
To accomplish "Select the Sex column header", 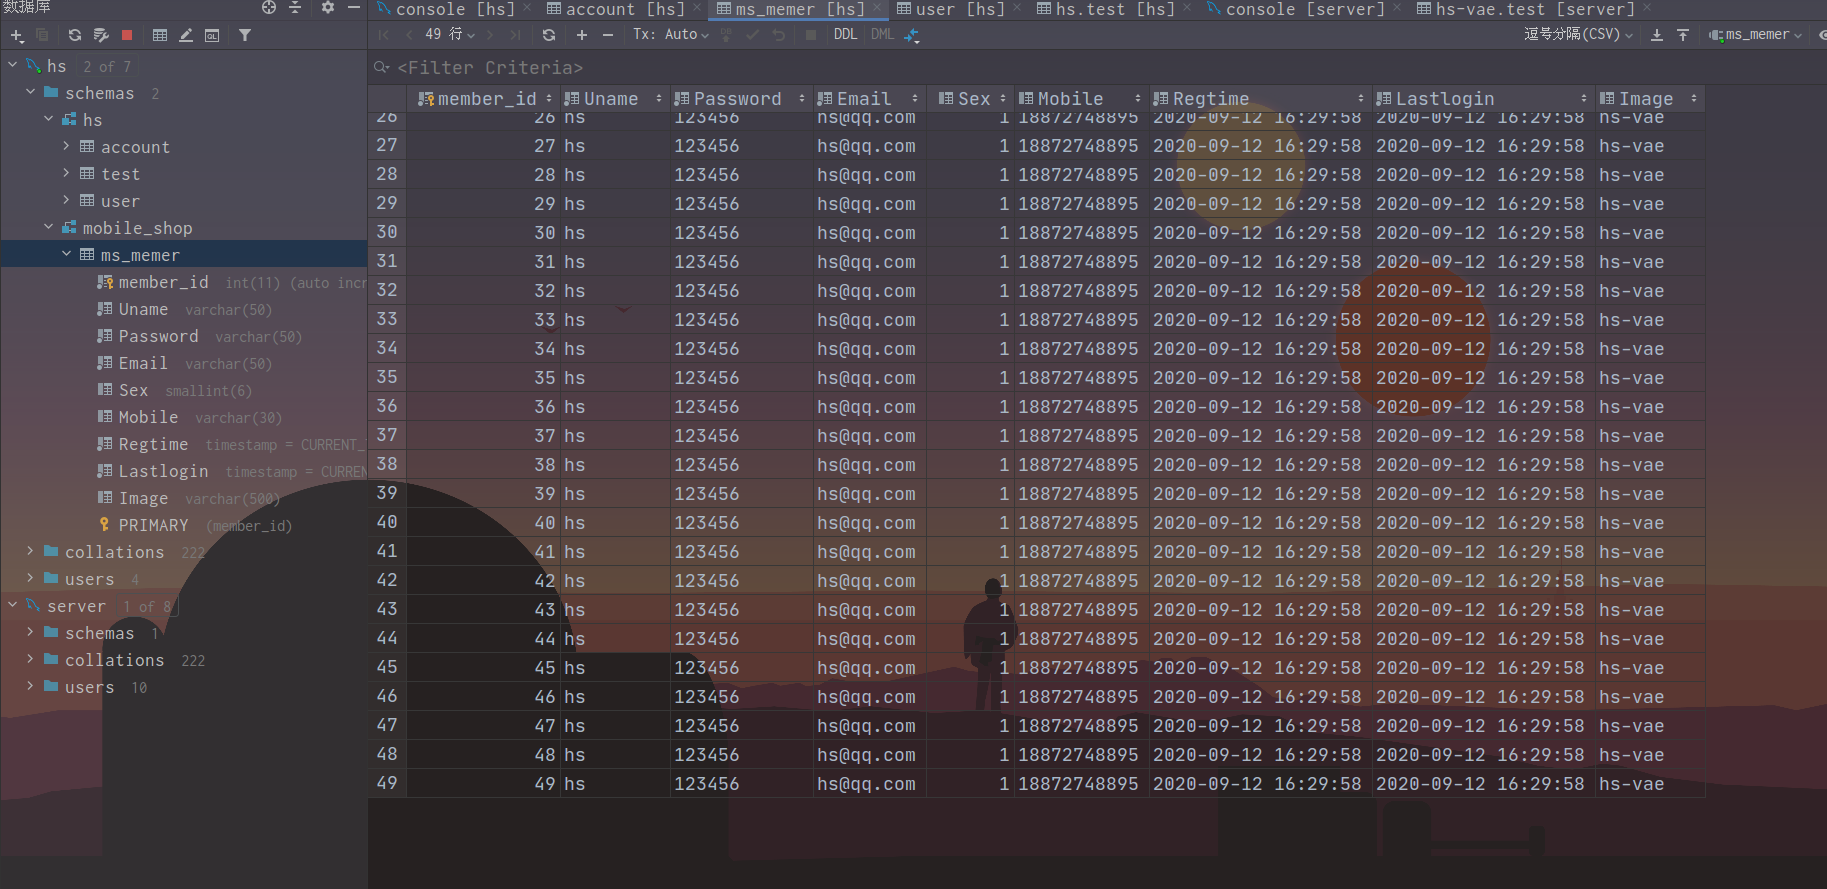I will point(968,98).
